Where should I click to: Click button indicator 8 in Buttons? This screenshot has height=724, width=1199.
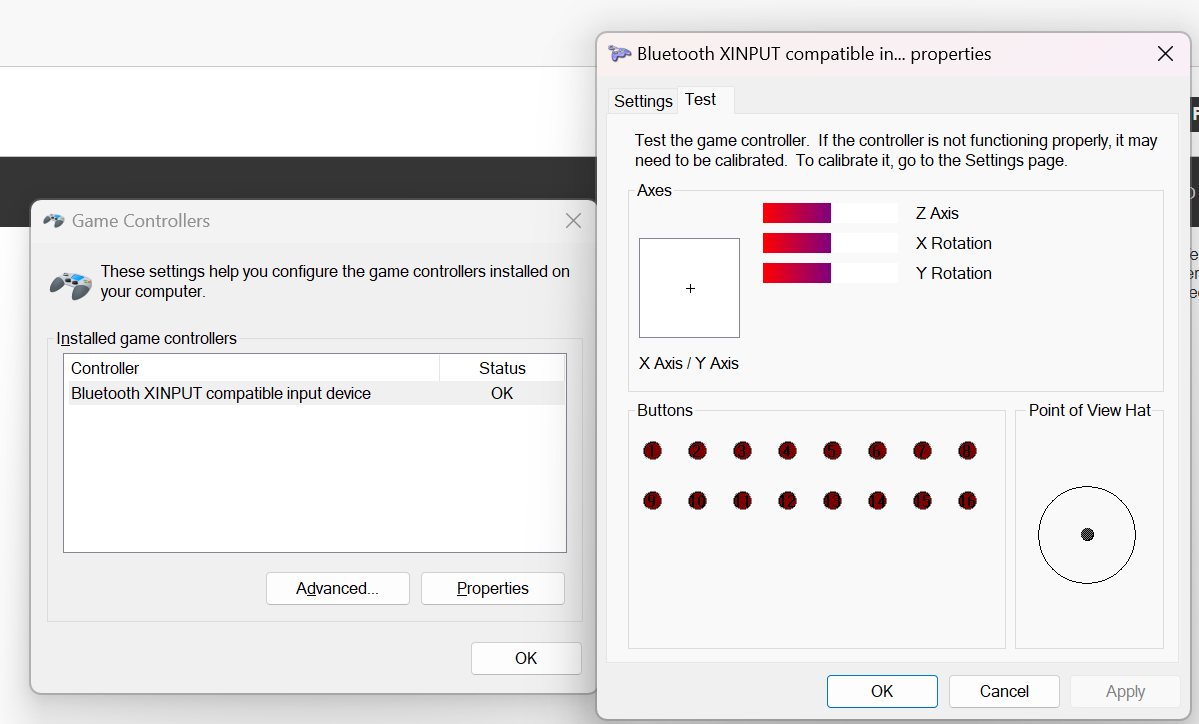(x=967, y=451)
